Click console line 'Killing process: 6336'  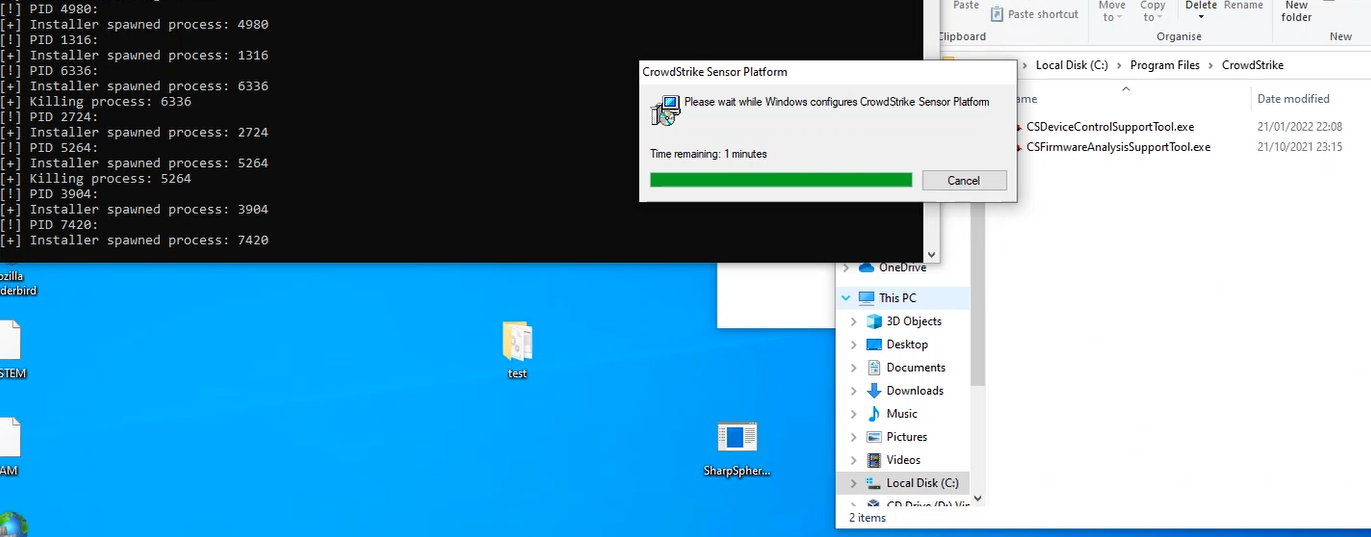pyautogui.click(x=96, y=102)
